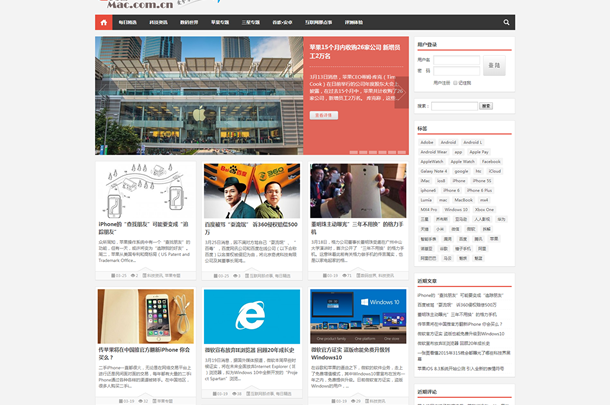The height and width of the screenshot is (405, 610).
Task: Select the Facebook tag
Action: click(491, 161)
